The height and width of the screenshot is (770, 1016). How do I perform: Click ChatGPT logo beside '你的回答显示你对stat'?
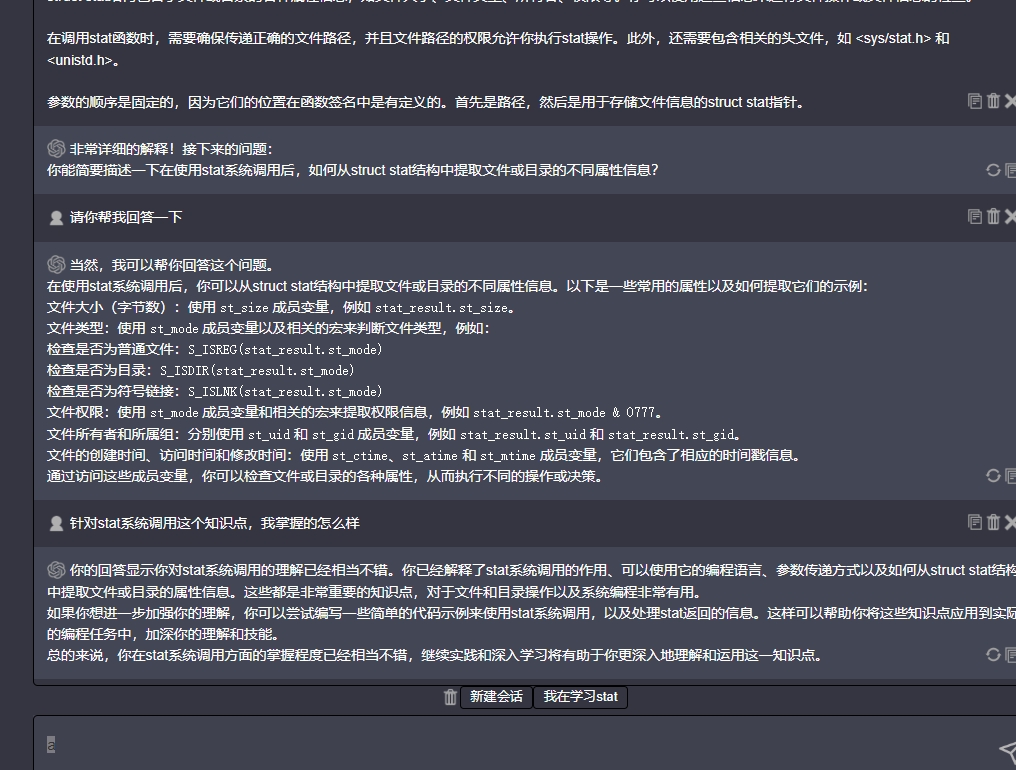56,570
